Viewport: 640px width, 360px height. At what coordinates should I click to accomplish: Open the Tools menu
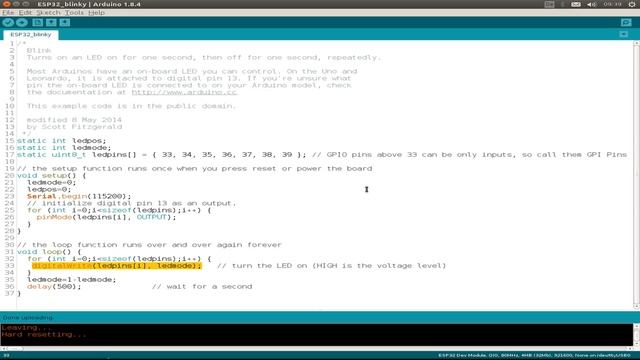click(74, 13)
